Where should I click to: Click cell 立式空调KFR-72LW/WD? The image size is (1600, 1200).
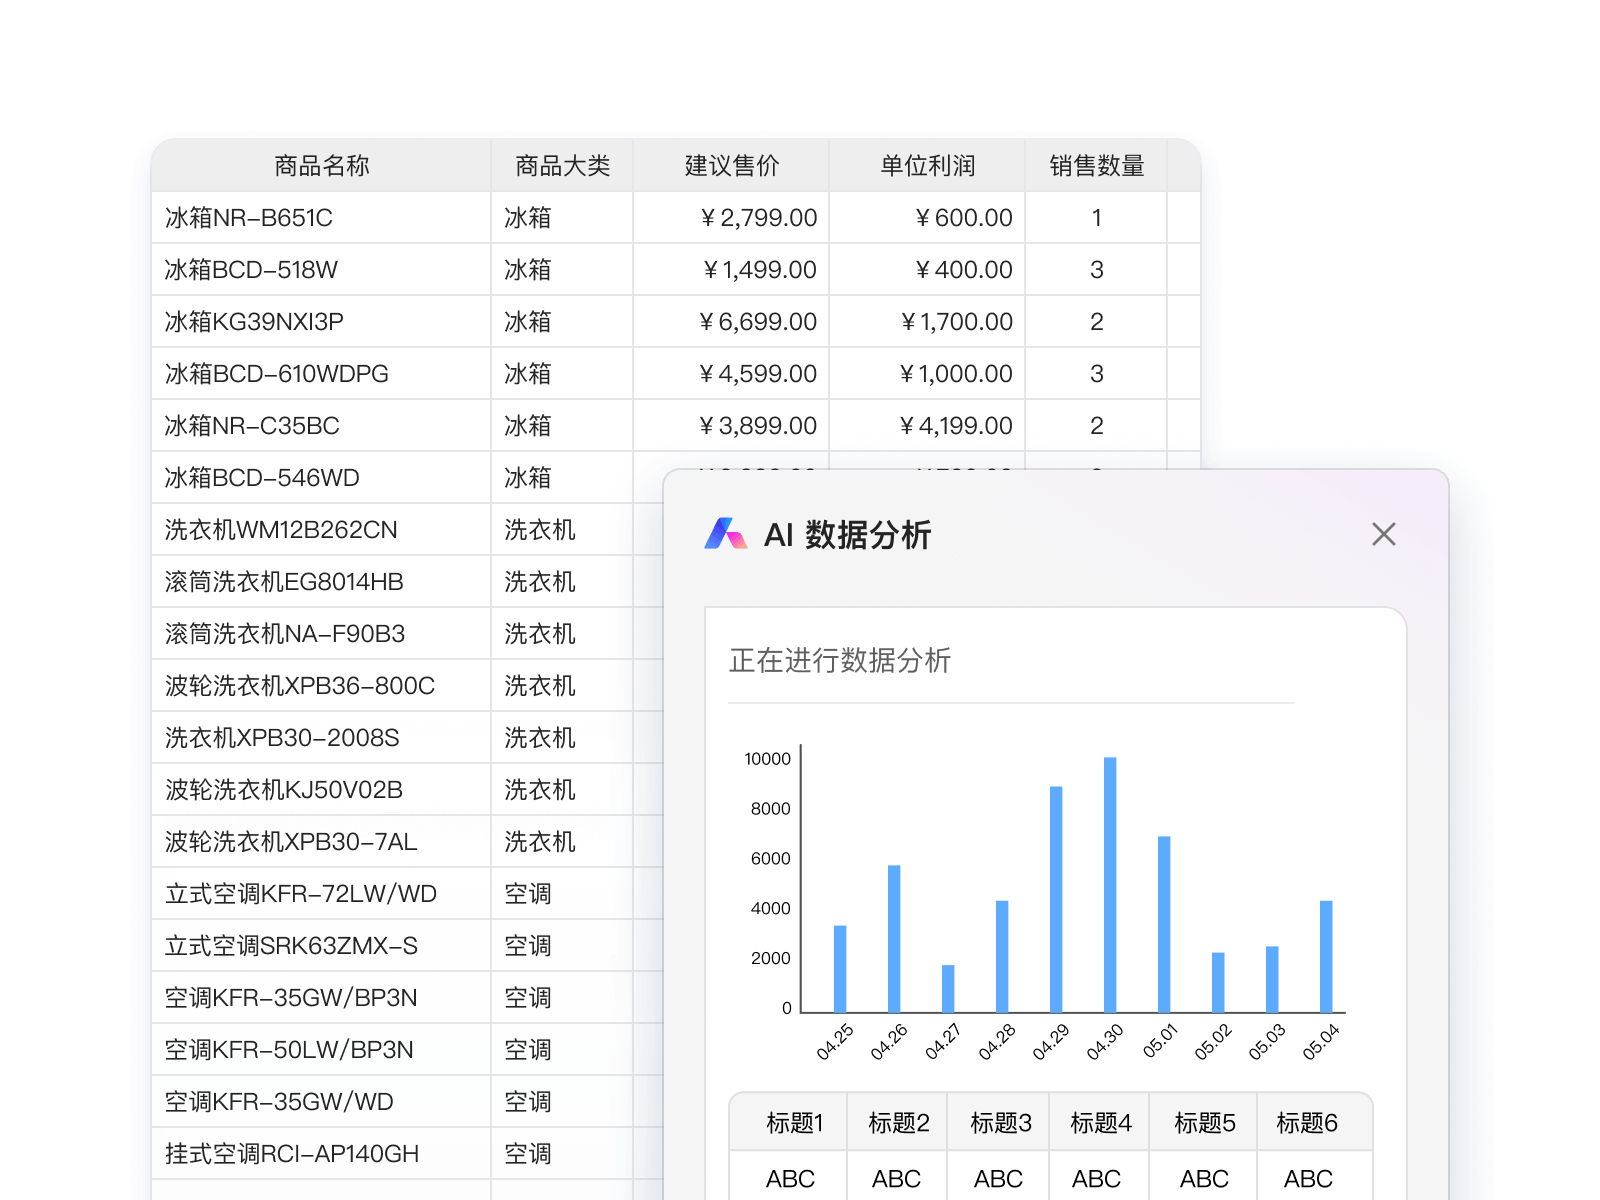pyautogui.click(x=321, y=894)
